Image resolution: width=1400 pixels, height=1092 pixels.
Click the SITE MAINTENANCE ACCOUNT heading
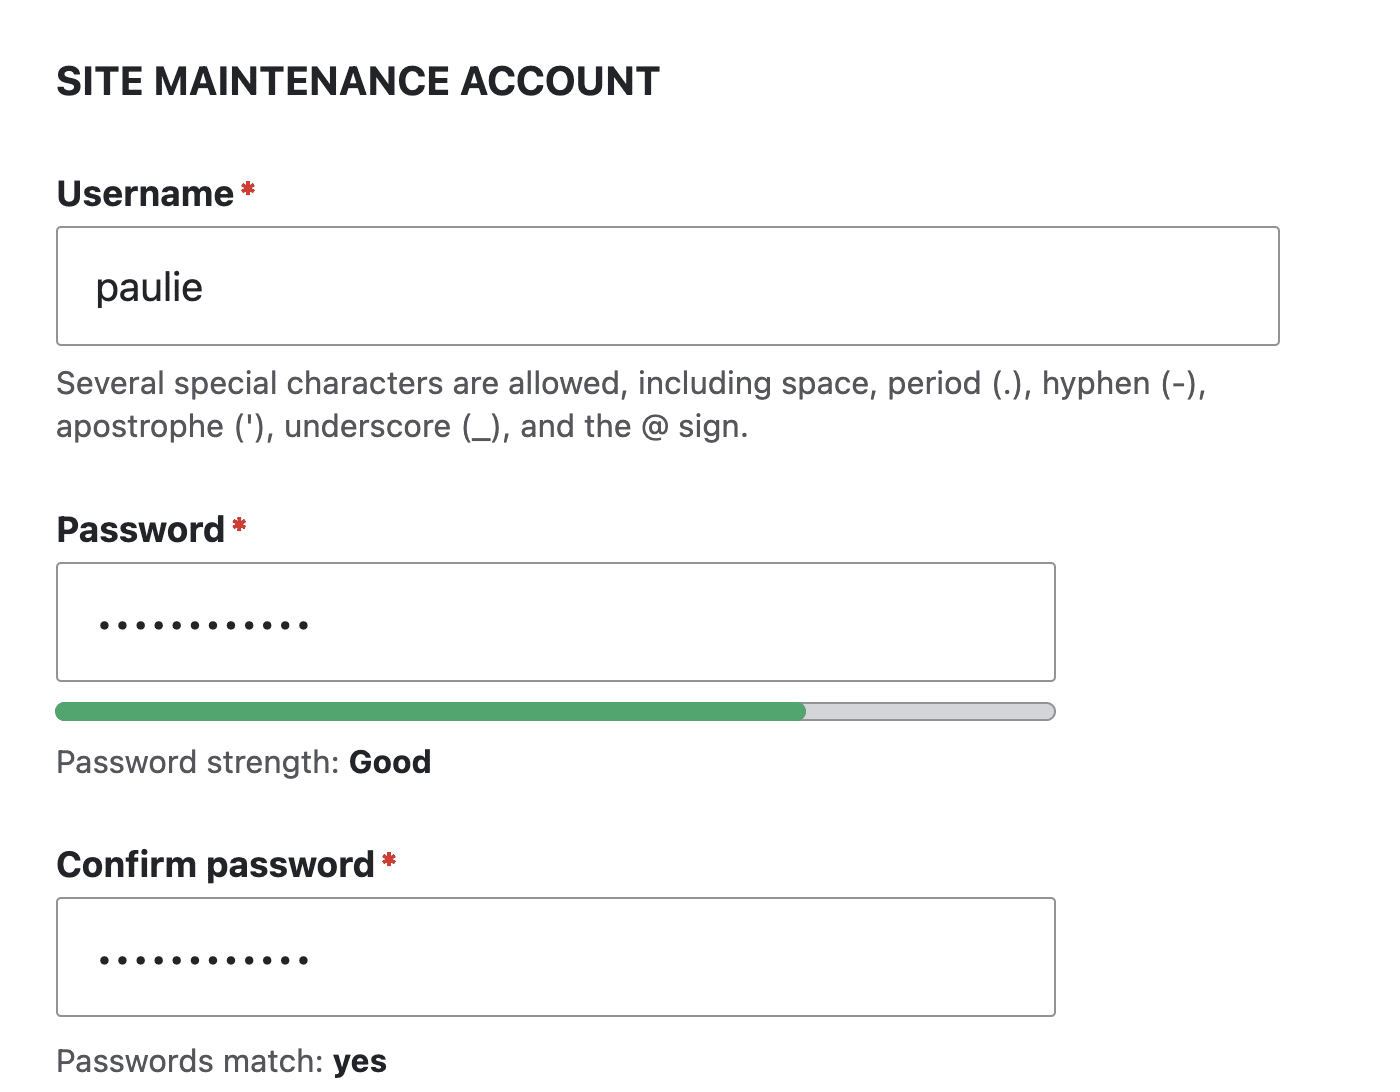click(358, 81)
